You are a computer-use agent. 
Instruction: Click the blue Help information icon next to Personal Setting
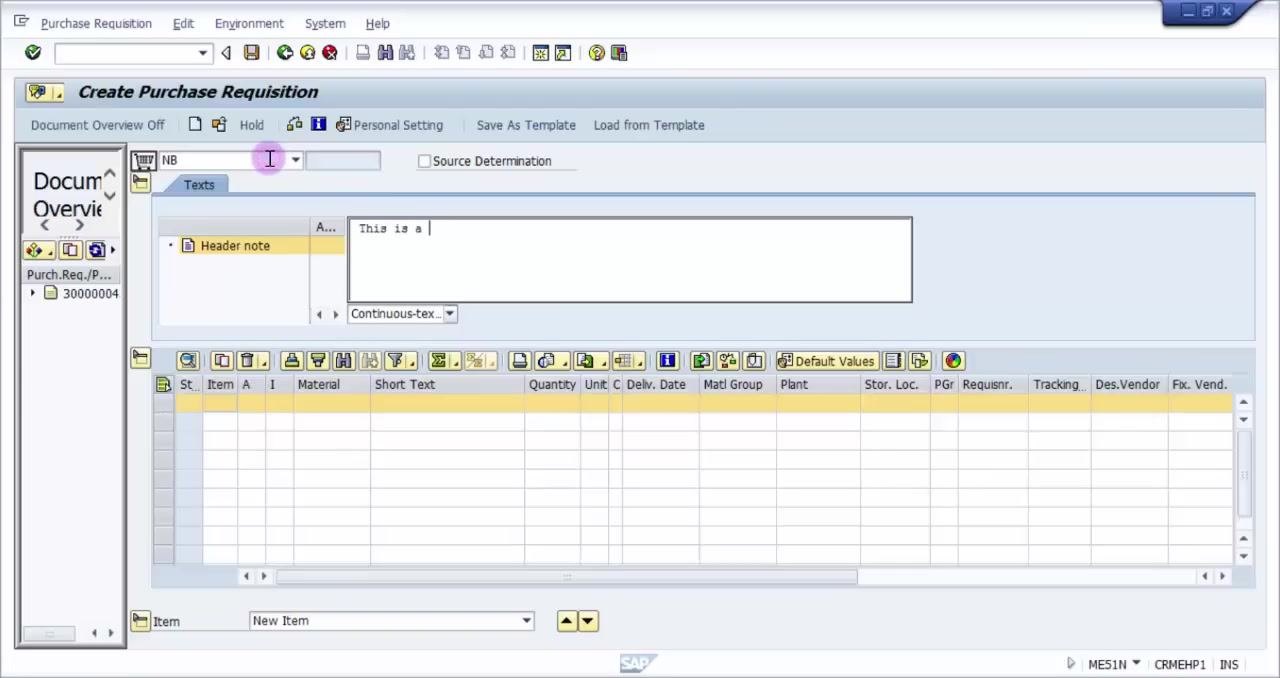click(318, 125)
